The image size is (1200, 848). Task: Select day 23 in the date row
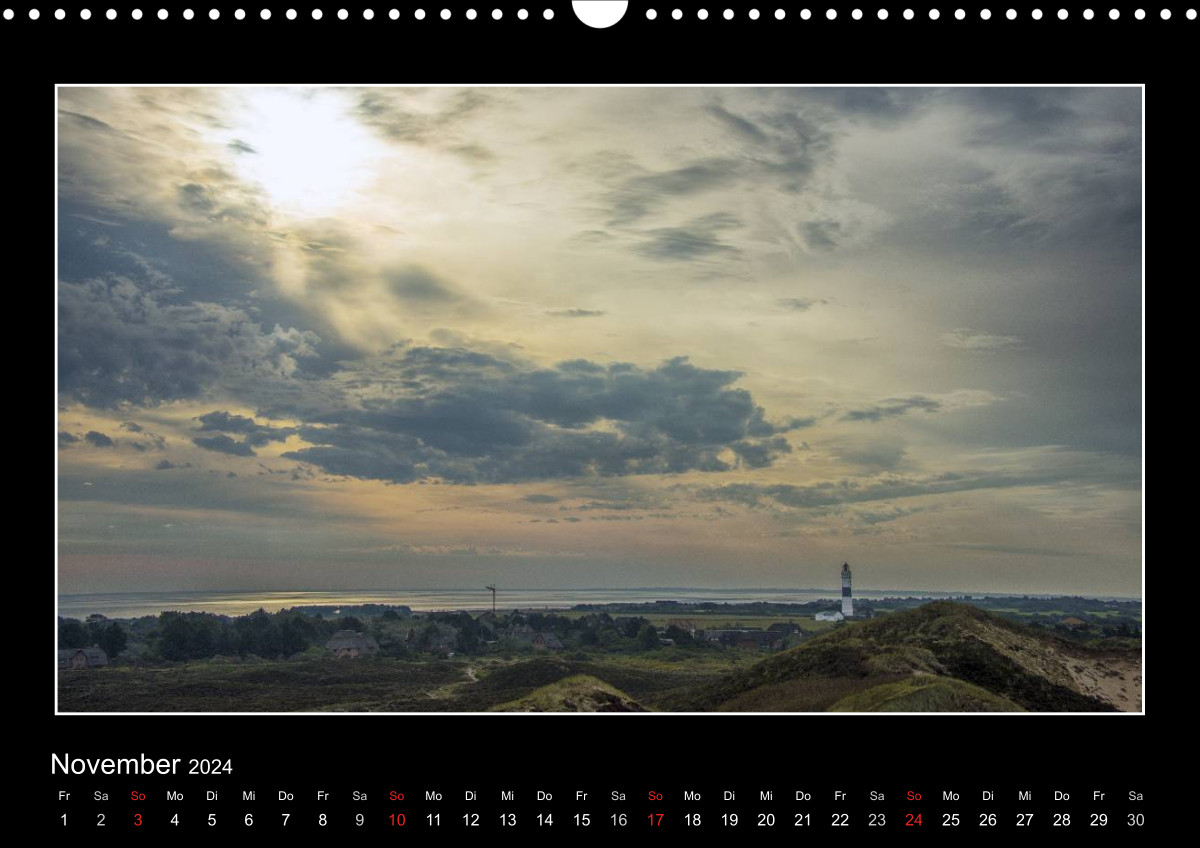click(877, 820)
